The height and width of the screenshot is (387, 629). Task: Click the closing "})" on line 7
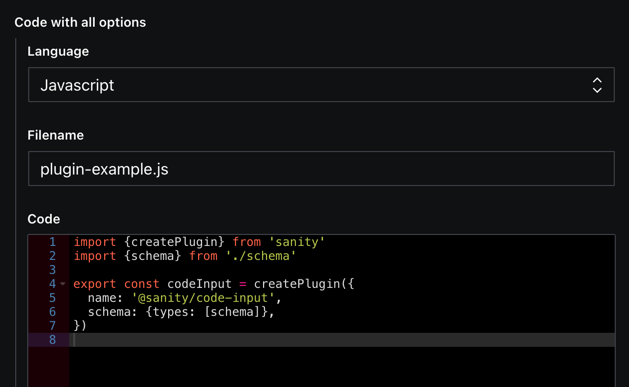(x=80, y=326)
